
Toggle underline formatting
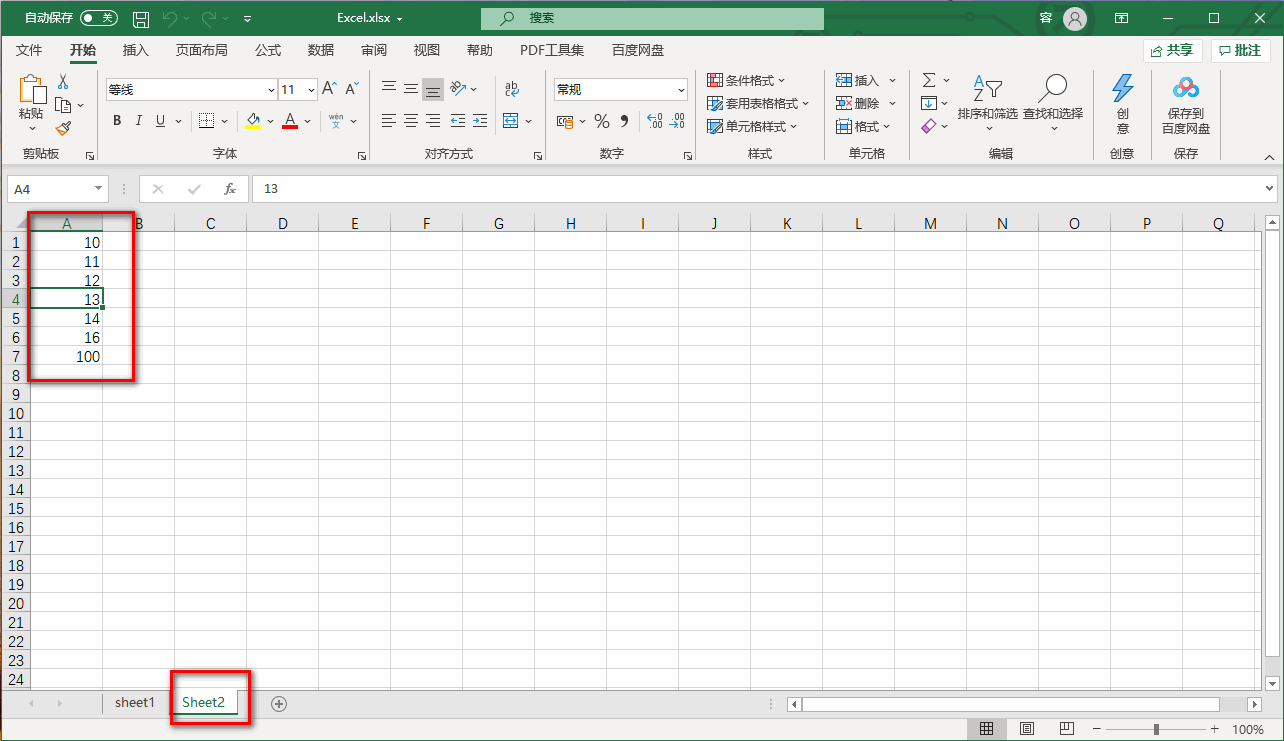tap(159, 121)
